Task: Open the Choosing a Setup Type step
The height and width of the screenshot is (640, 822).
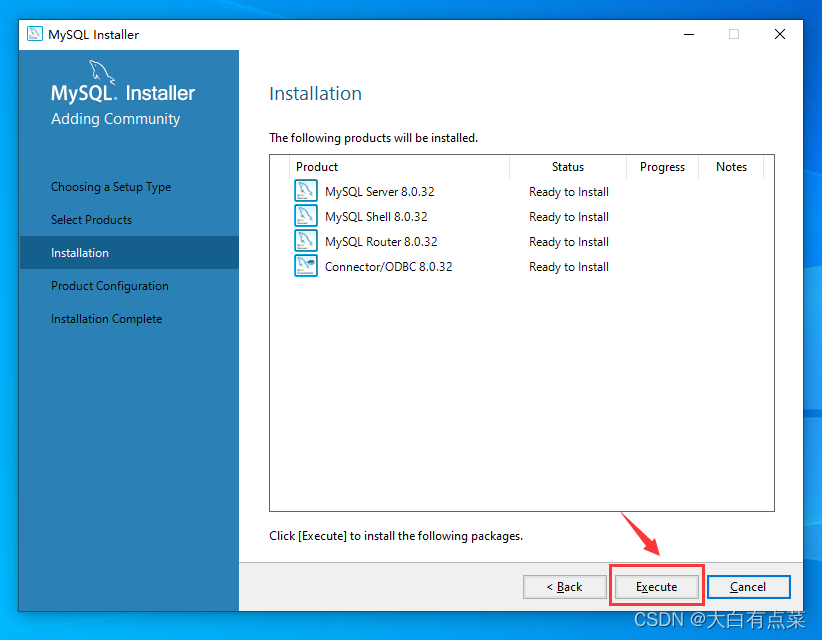Action: (x=111, y=187)
